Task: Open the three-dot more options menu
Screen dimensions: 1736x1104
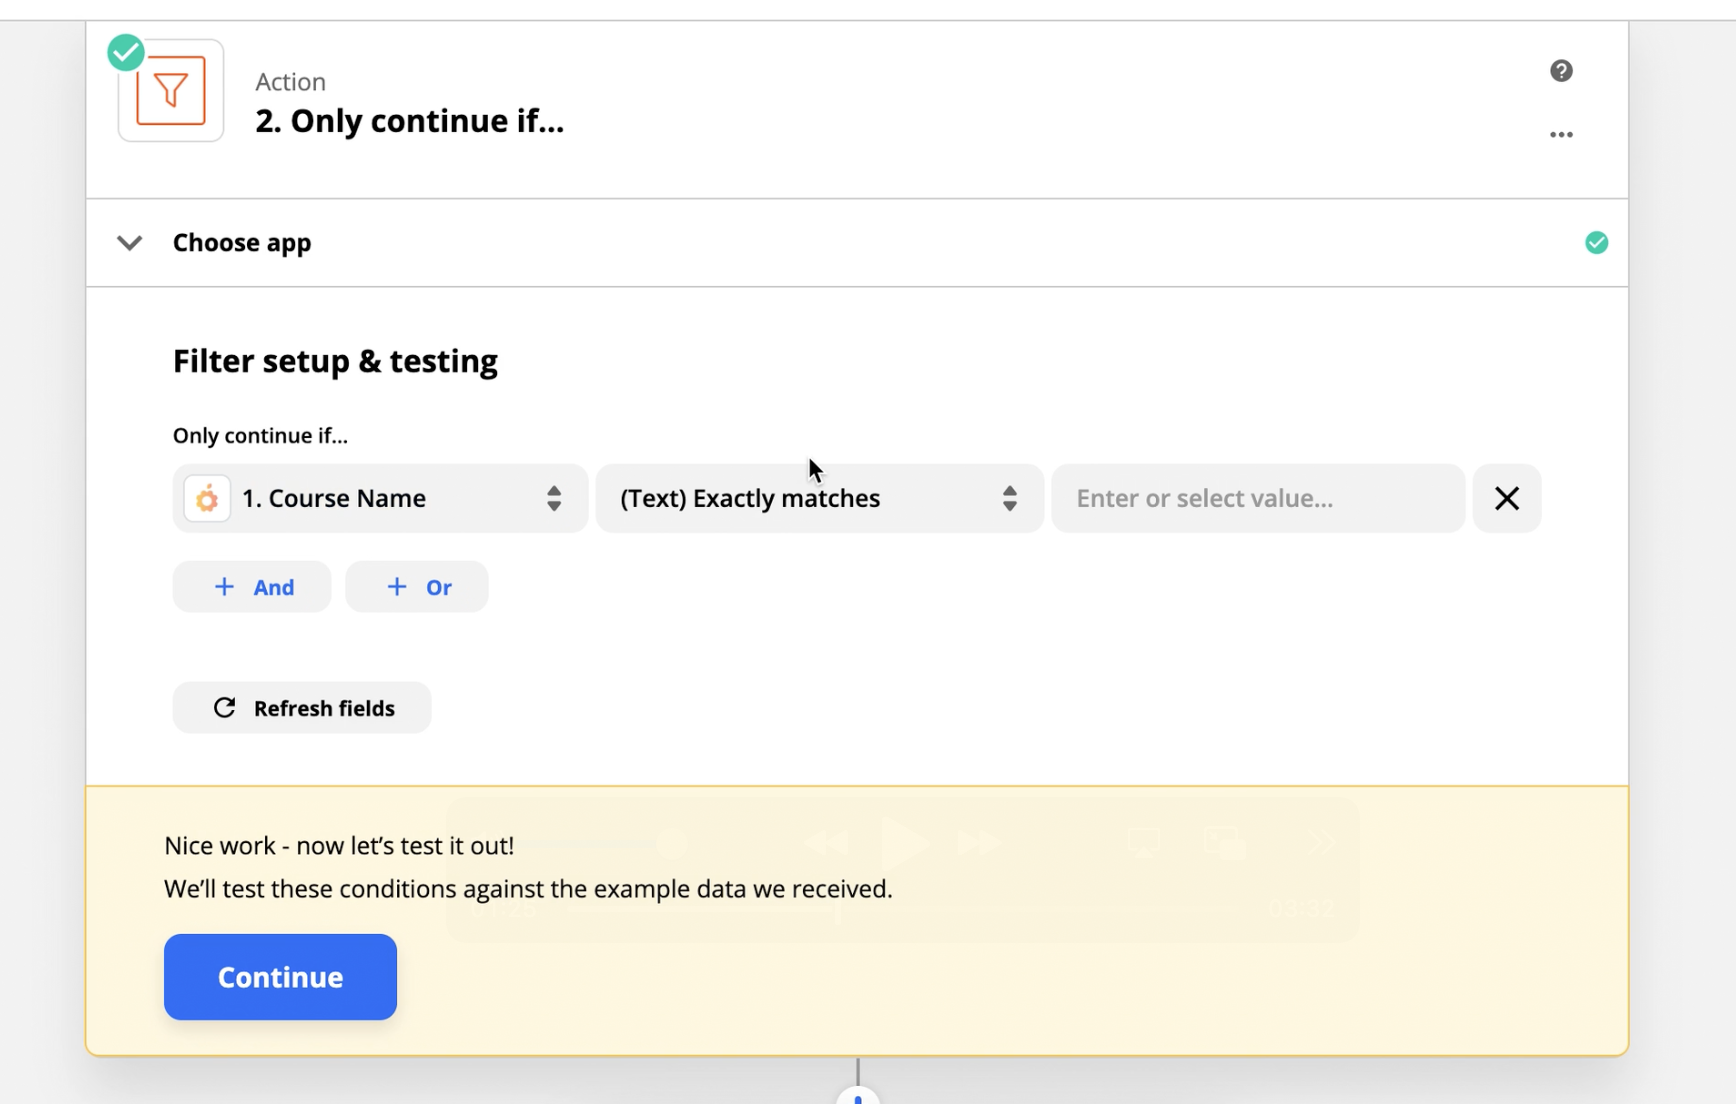Action: (1561, 135)
